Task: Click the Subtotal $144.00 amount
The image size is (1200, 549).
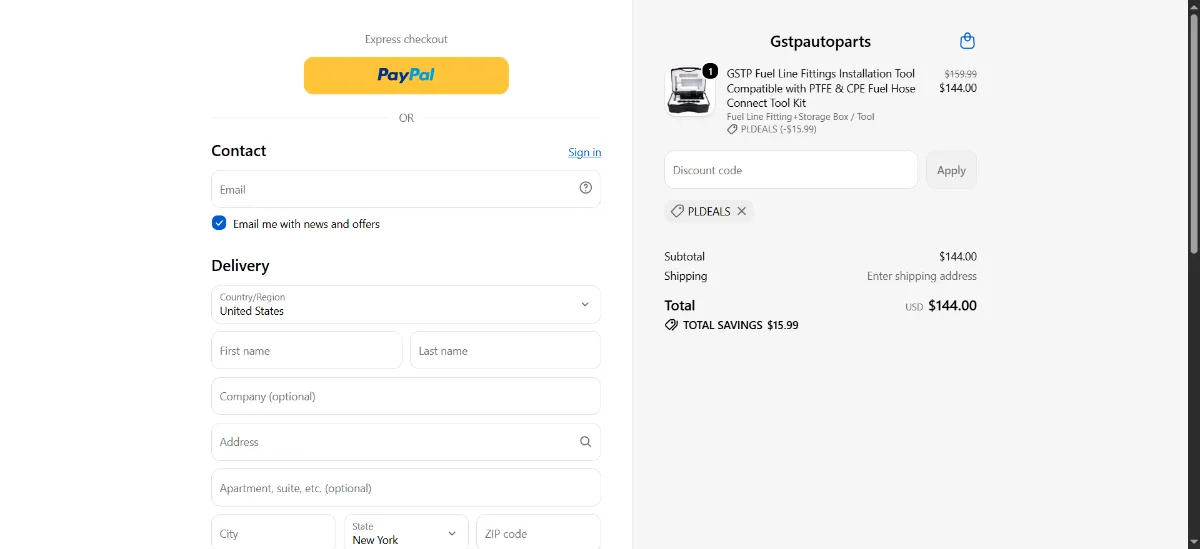Action: click(958, 256)
